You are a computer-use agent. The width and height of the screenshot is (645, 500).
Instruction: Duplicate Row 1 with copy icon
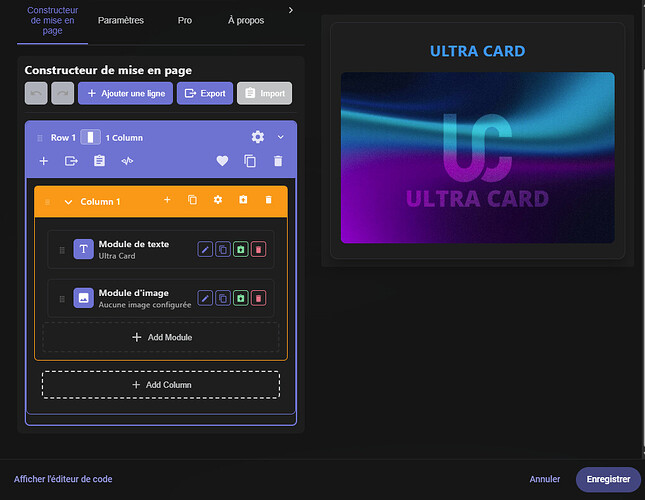point(250,161)
